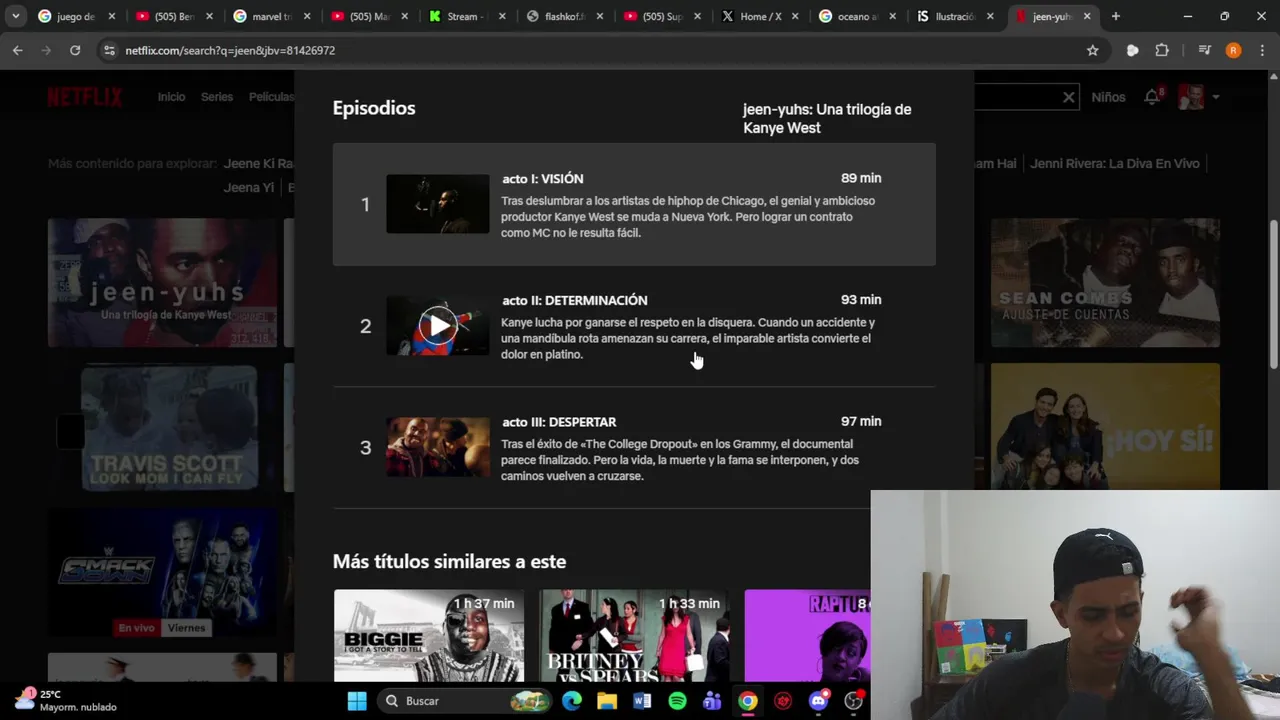This screenshot has width=1280, height=720.
Task: Bookmark this page with the star icon
Action: [1093, 50]
